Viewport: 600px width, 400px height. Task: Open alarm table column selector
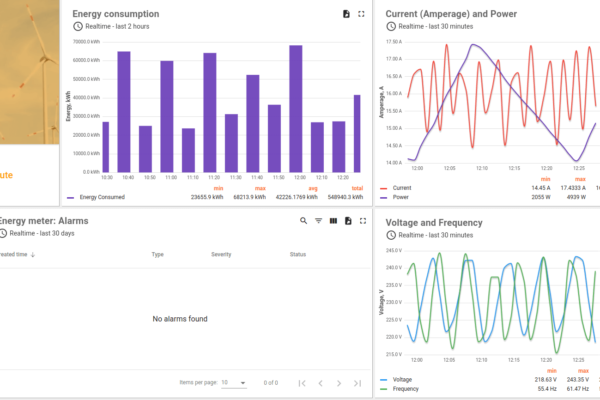click(333, 220)
